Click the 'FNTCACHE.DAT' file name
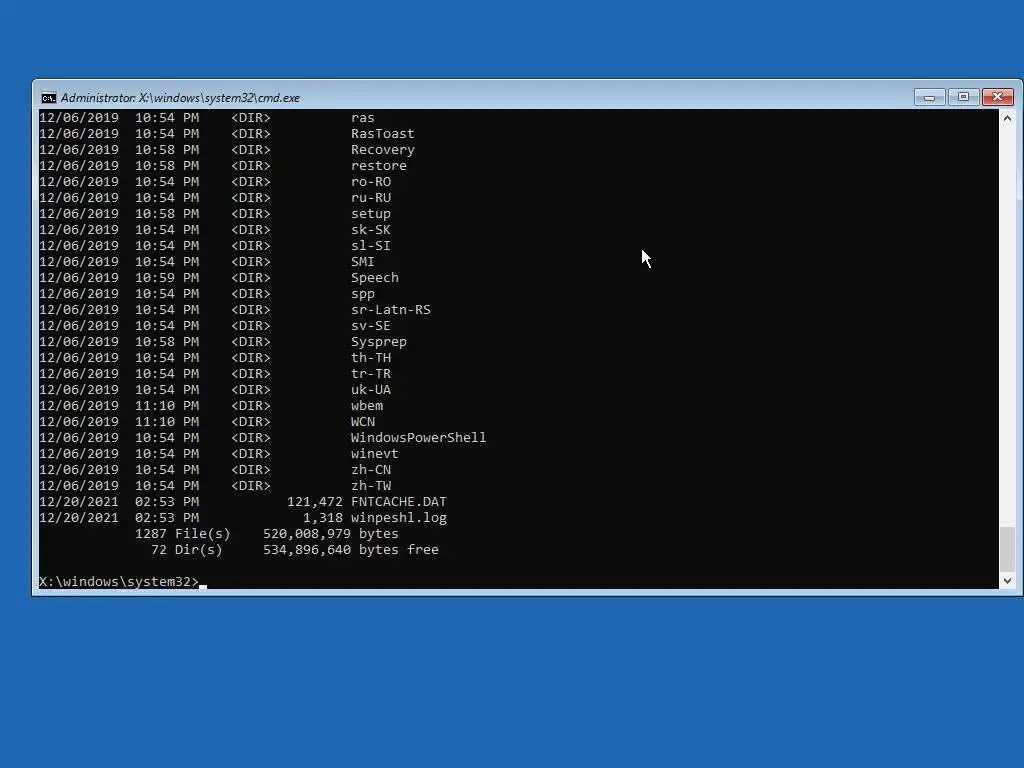Viewport: 1024px width, 768px height. pyautogui.click(x=399, y=502)
